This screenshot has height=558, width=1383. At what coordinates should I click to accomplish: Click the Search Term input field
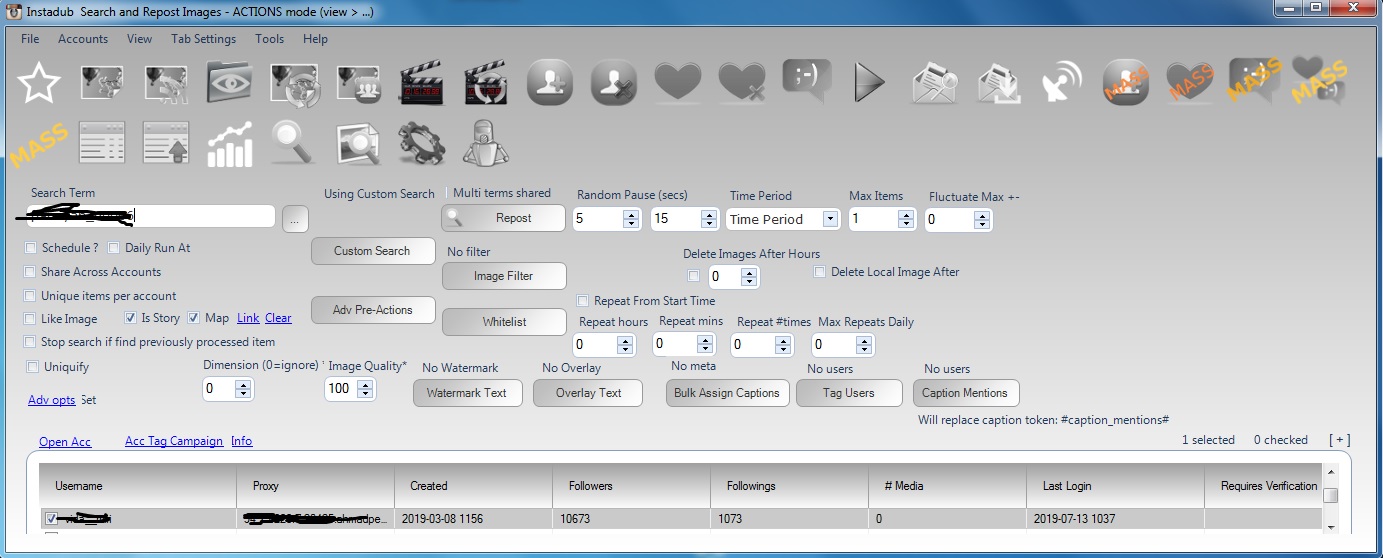pyautogui.click(x=150, y=216)
